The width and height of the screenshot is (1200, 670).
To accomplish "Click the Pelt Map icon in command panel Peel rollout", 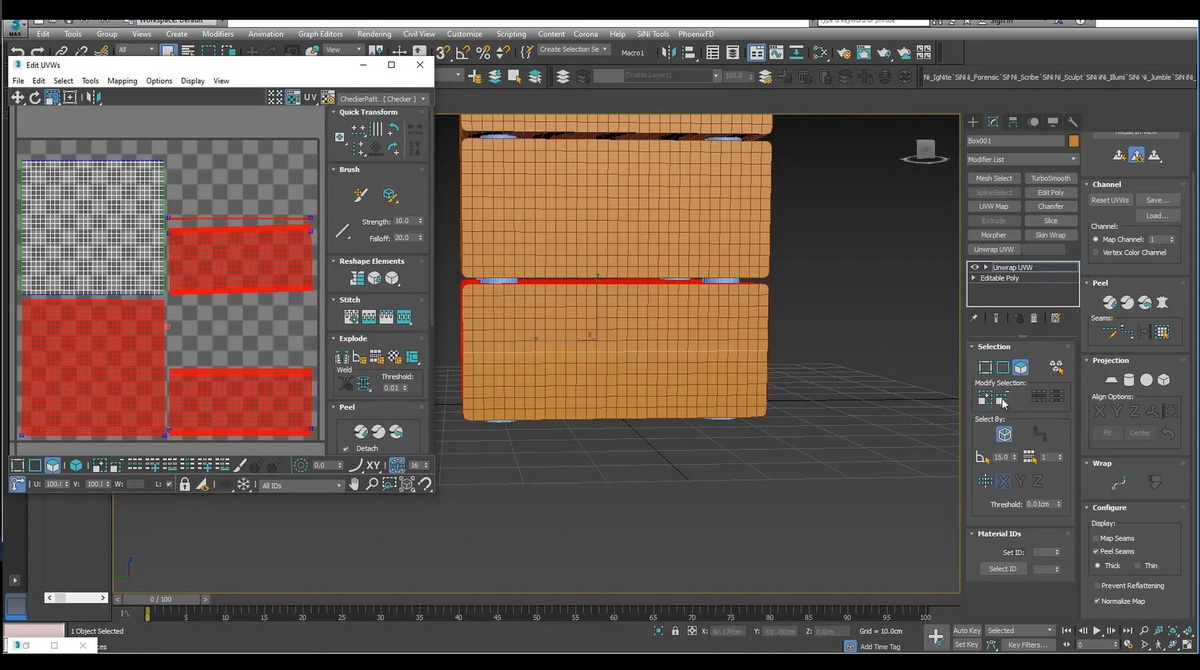I will [1162, 302].
